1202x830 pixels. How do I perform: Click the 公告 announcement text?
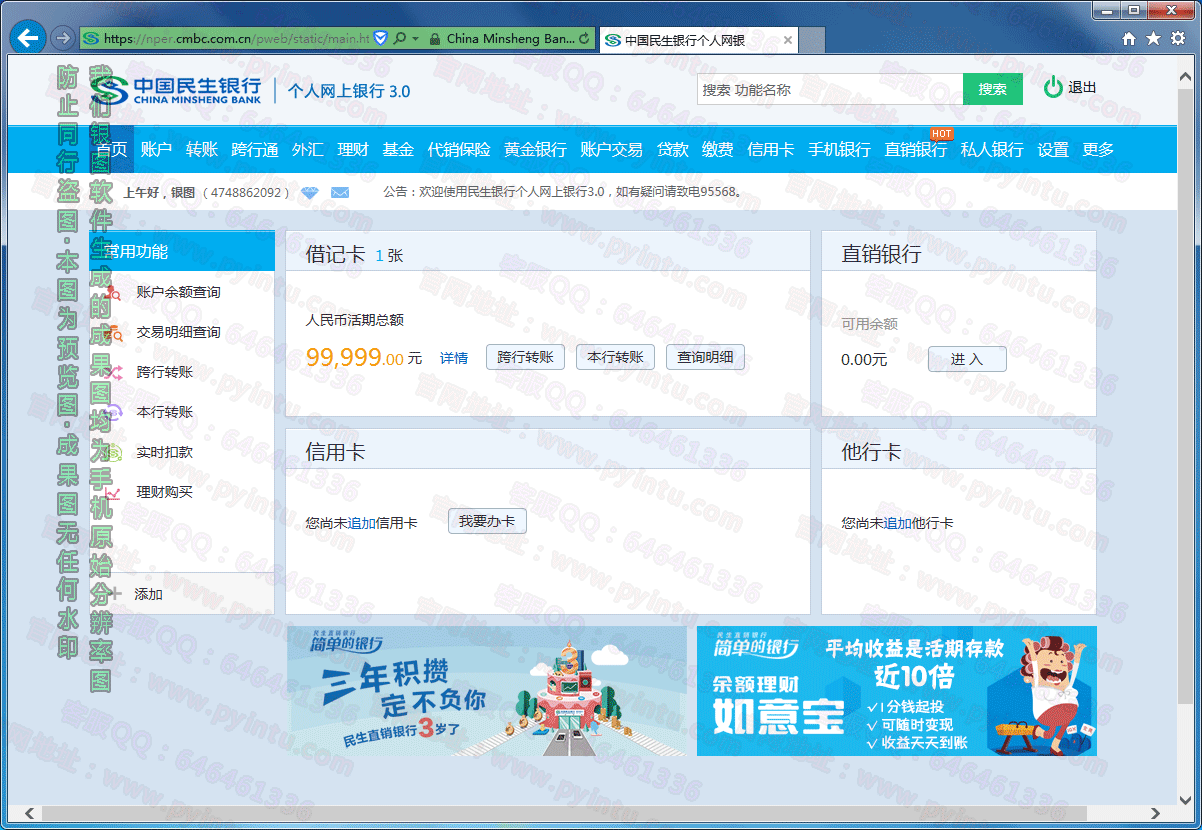564,192
